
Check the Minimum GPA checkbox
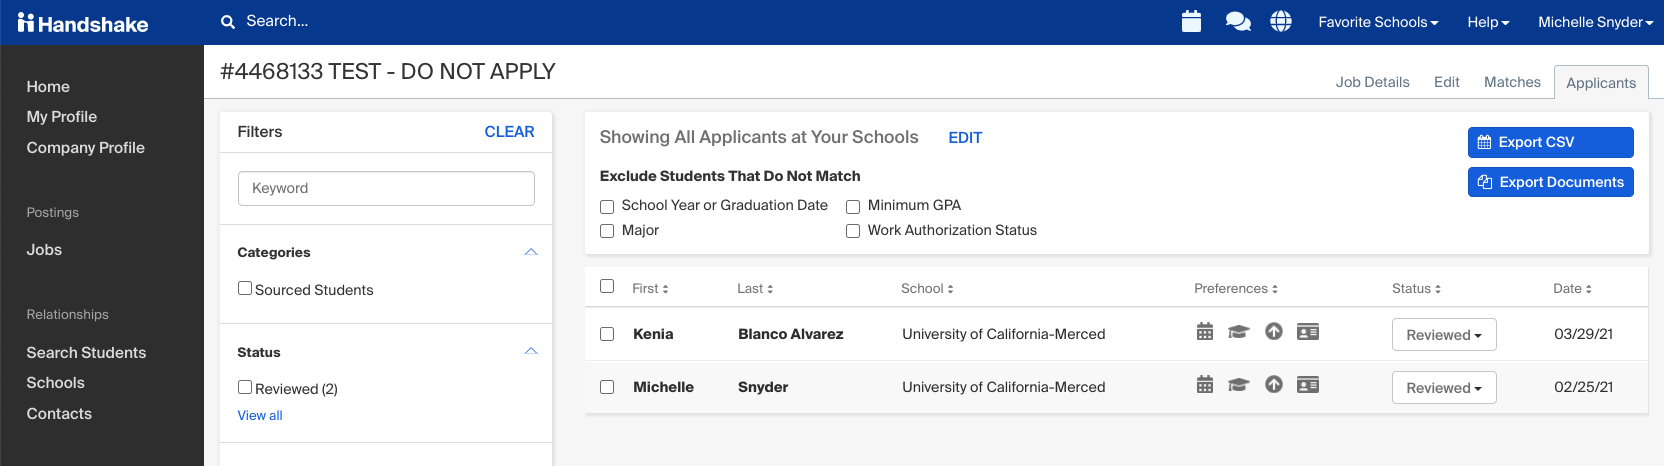pyautogui.click(x=853, y=207)
